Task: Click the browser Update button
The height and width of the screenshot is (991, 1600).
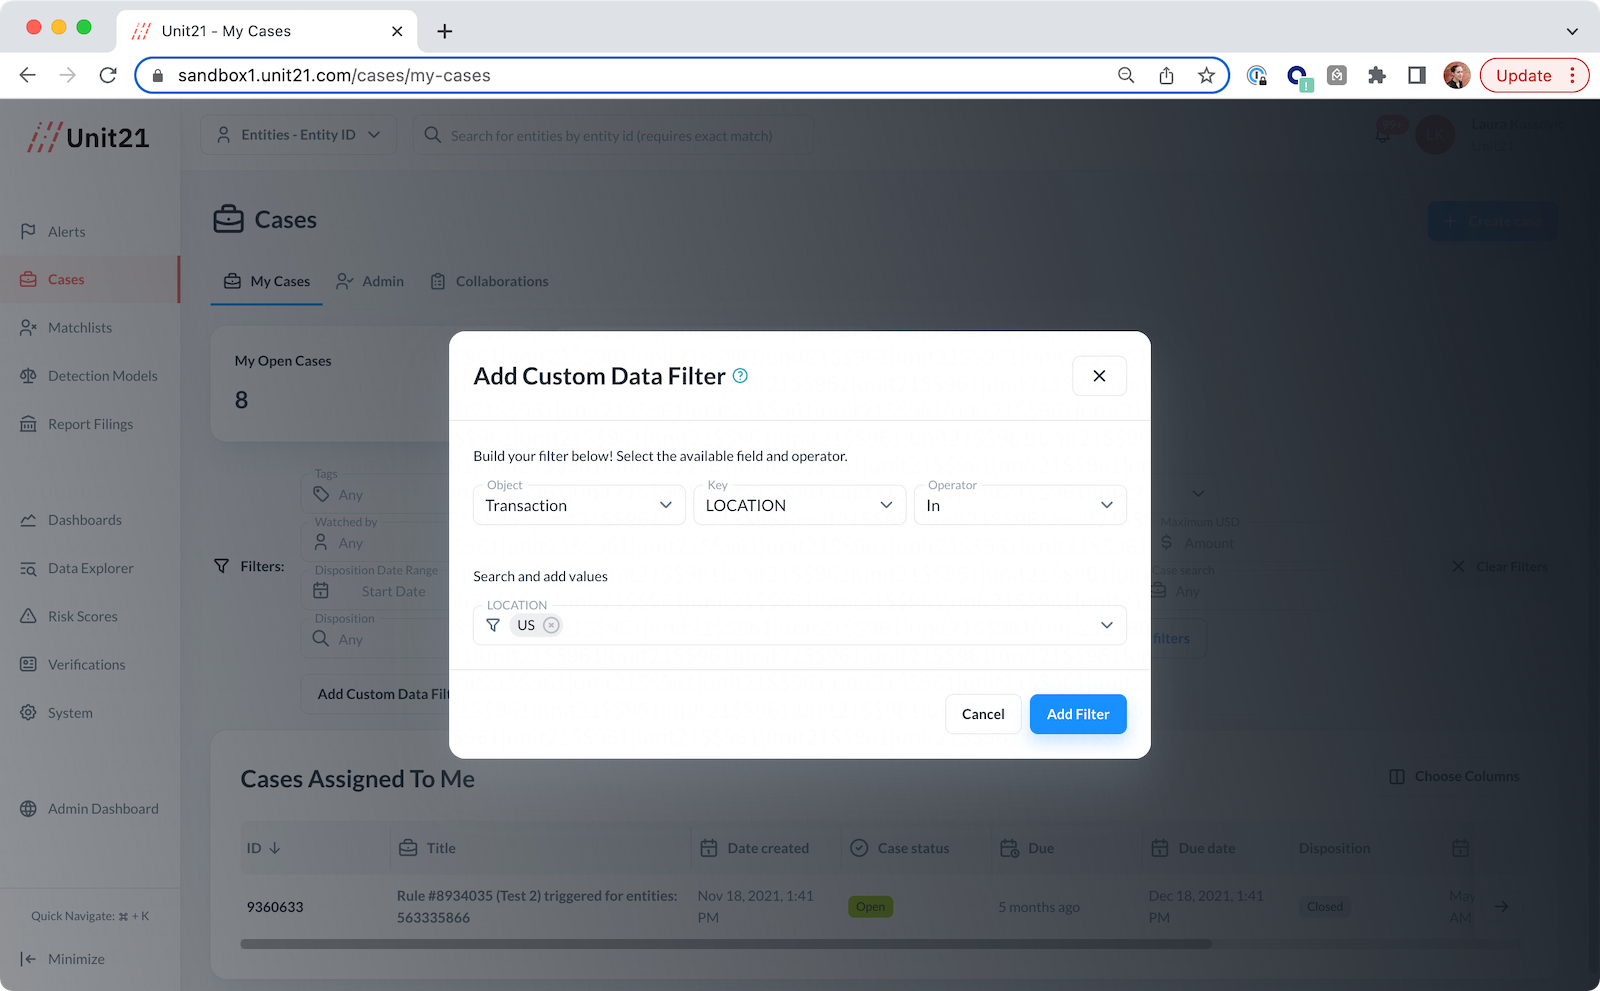Action: pos(1534,75)
